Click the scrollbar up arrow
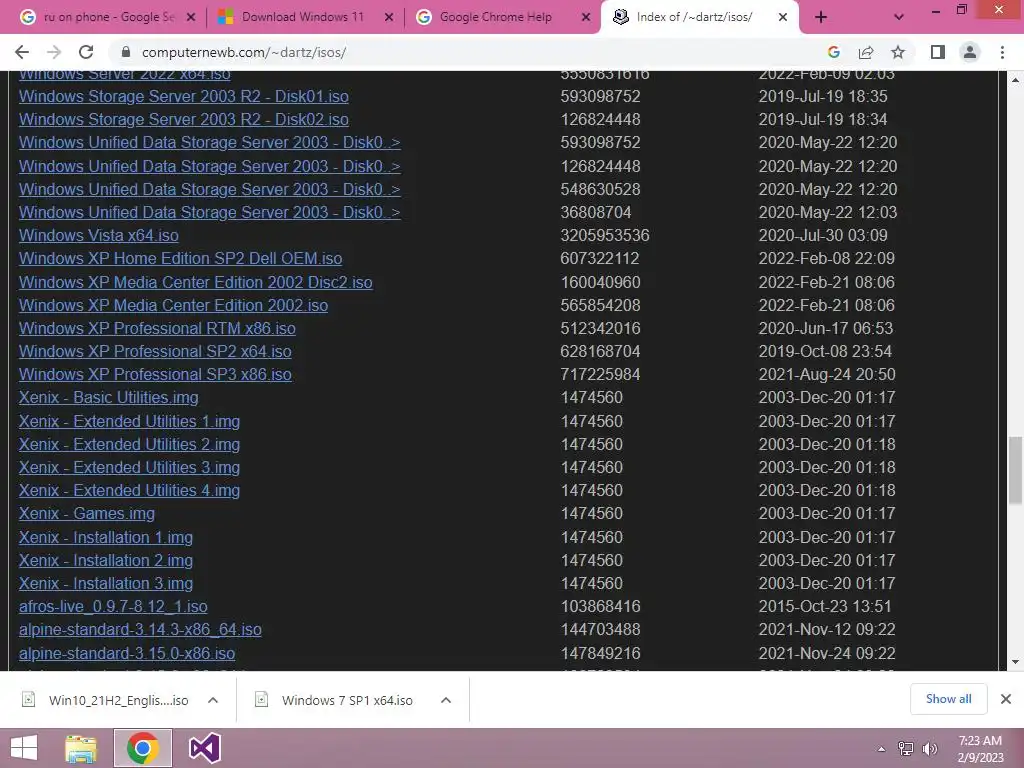This screenshot has height=768, width=1024. click(x=1015, y=80)
